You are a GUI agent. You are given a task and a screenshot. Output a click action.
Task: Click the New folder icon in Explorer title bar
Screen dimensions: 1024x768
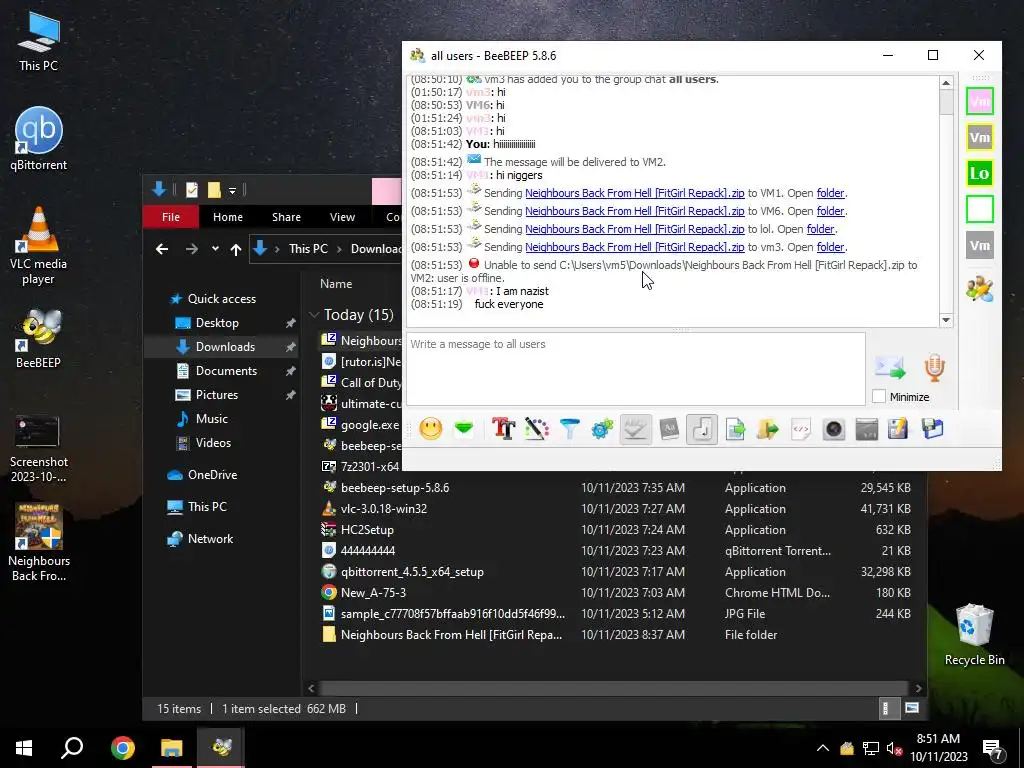[214, 190]
